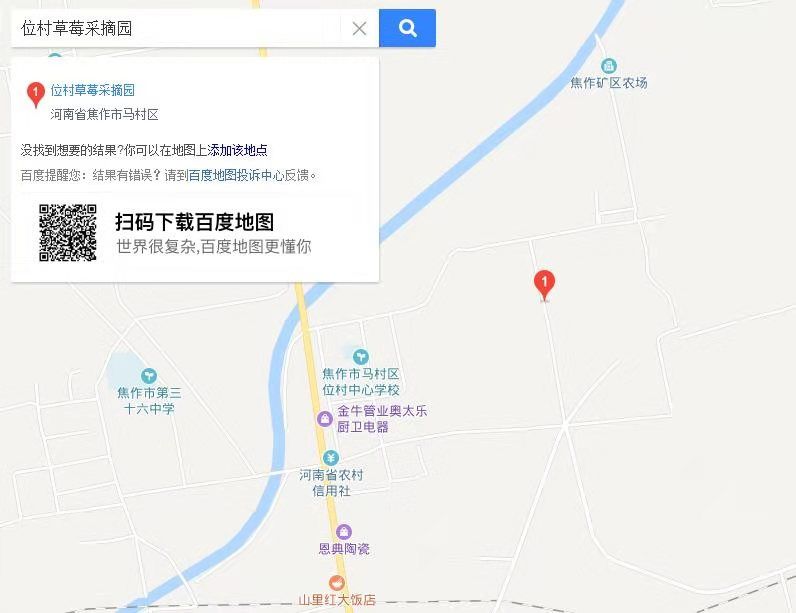The height and width of the screenshot is (613, 796).
Task: Select the 金牛管业奥太乐厨卫电器 shop icon
Action: [325, 419]
